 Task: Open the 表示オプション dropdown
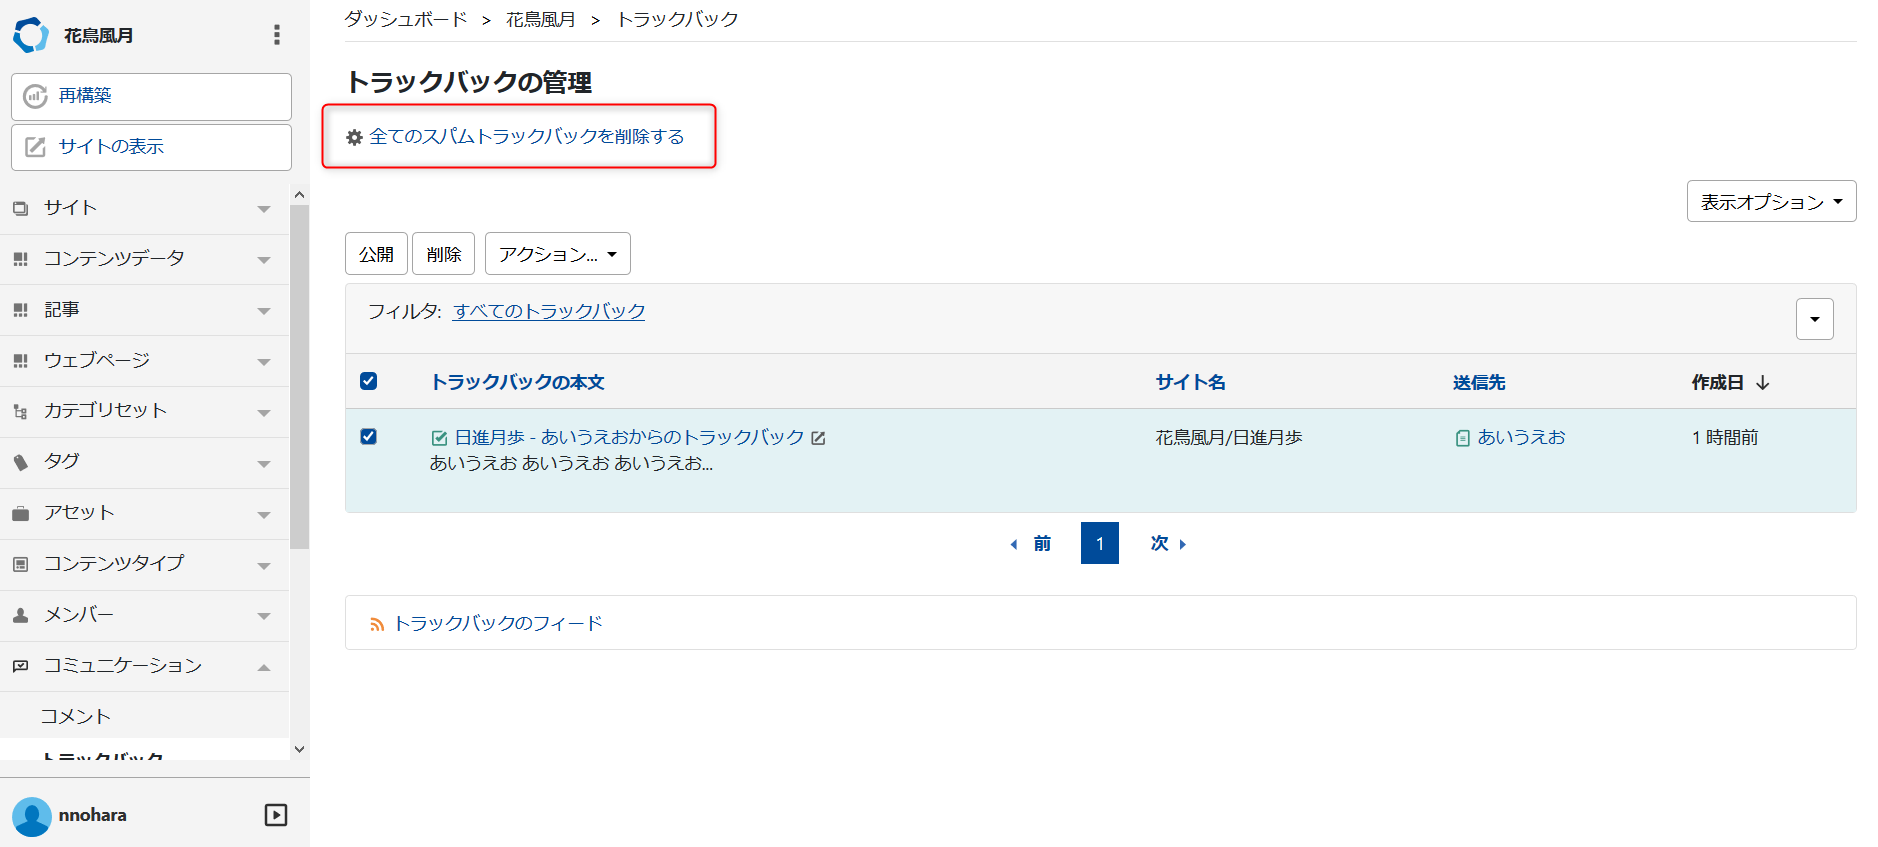(1771, 201)
